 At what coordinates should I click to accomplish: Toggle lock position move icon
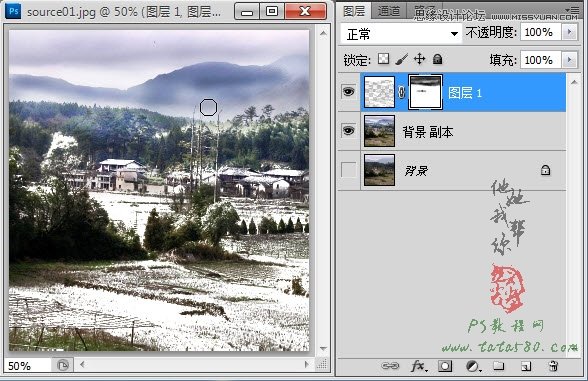pyautogui.click(x=419, y=59)
